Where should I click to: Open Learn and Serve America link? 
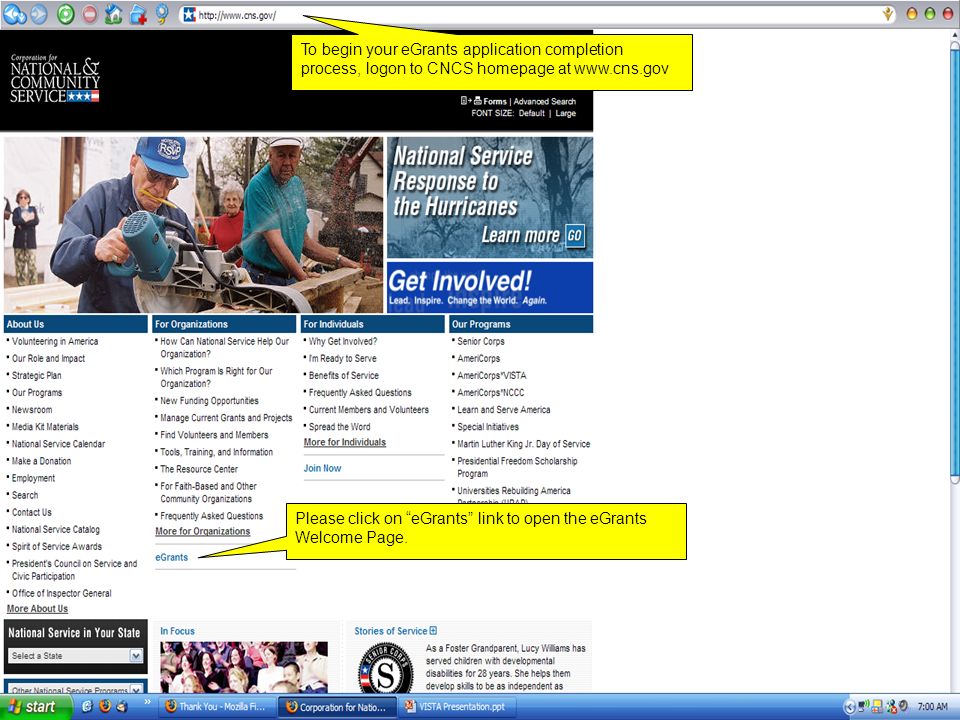[503, 410]
